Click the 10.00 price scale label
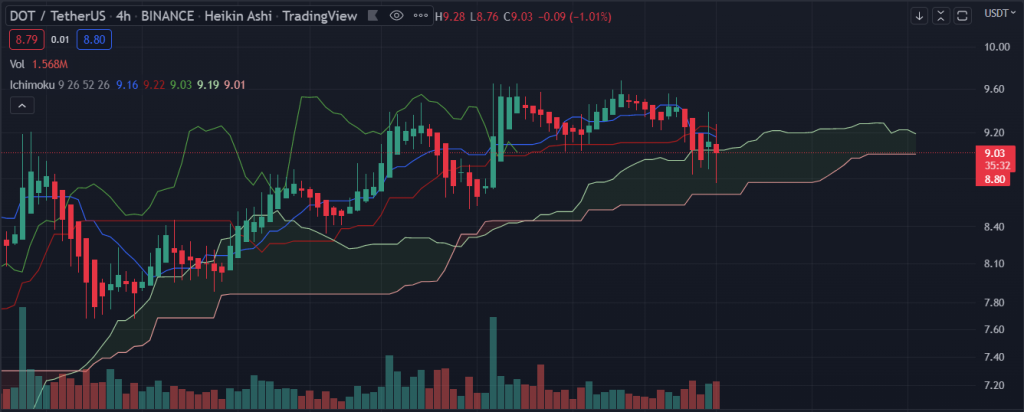1024x412 pixels. (995, 46)
